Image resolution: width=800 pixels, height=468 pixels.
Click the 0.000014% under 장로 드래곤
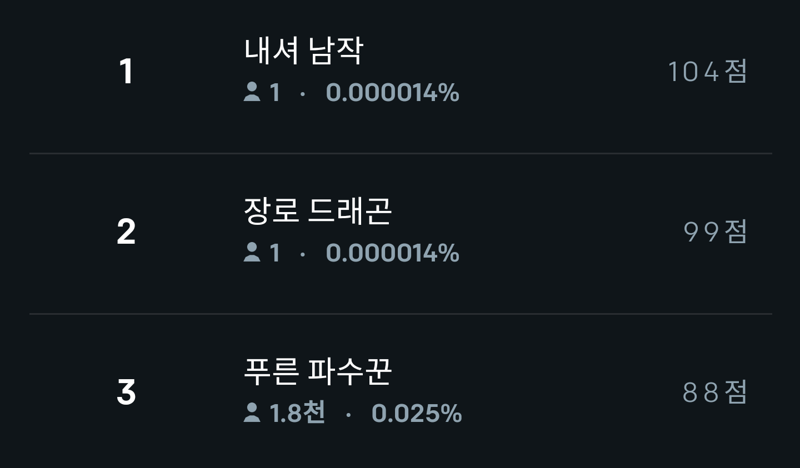coord(392,253)
